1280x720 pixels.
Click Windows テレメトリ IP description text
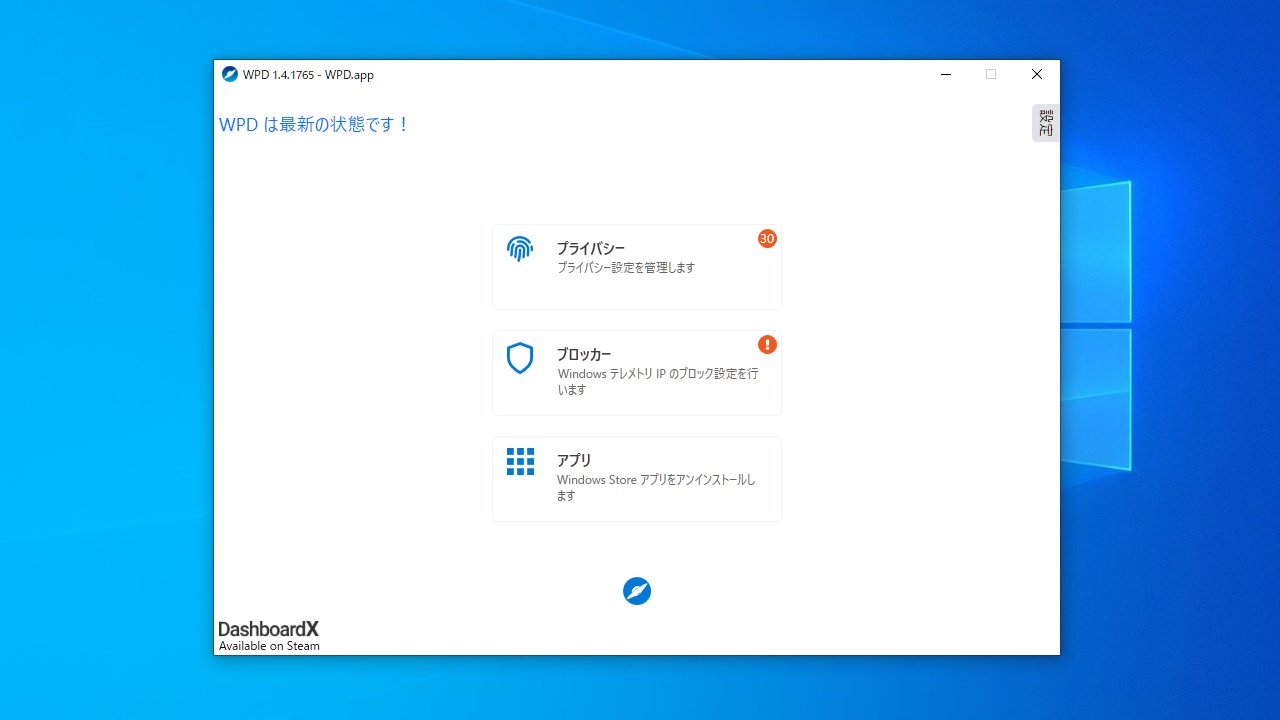point(658,381)
